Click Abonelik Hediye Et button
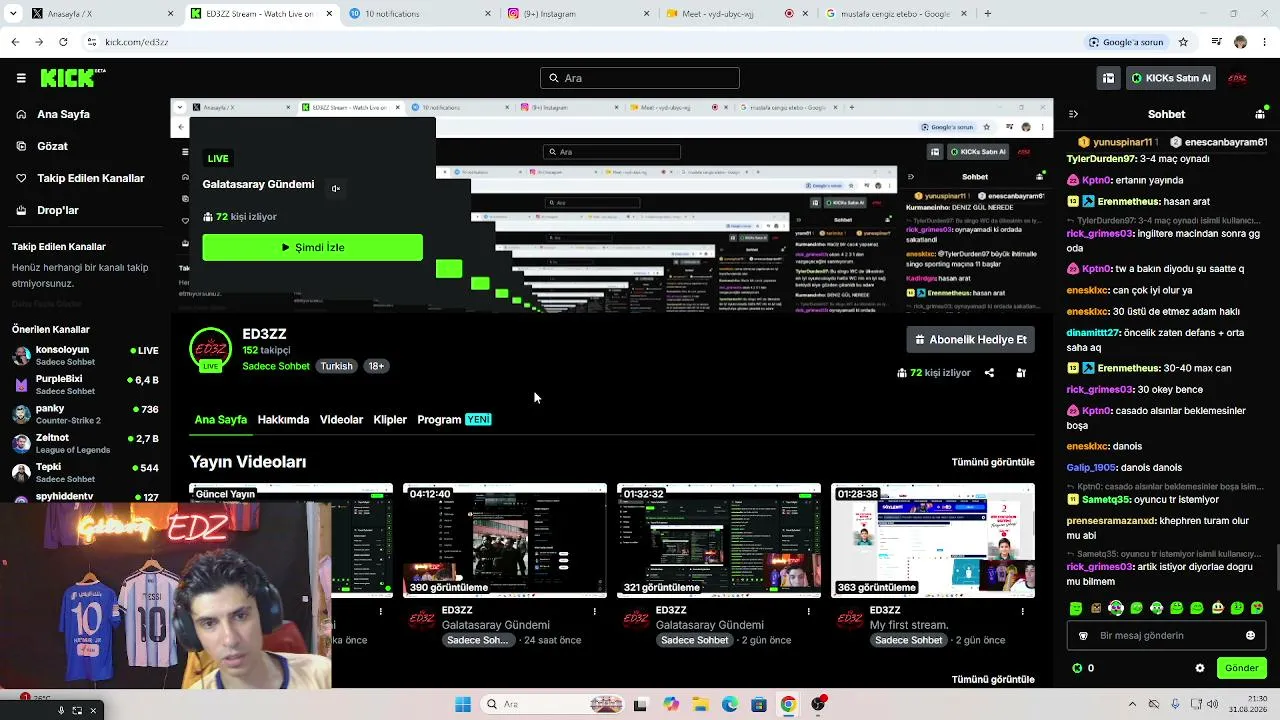 (x=970, y=340)
